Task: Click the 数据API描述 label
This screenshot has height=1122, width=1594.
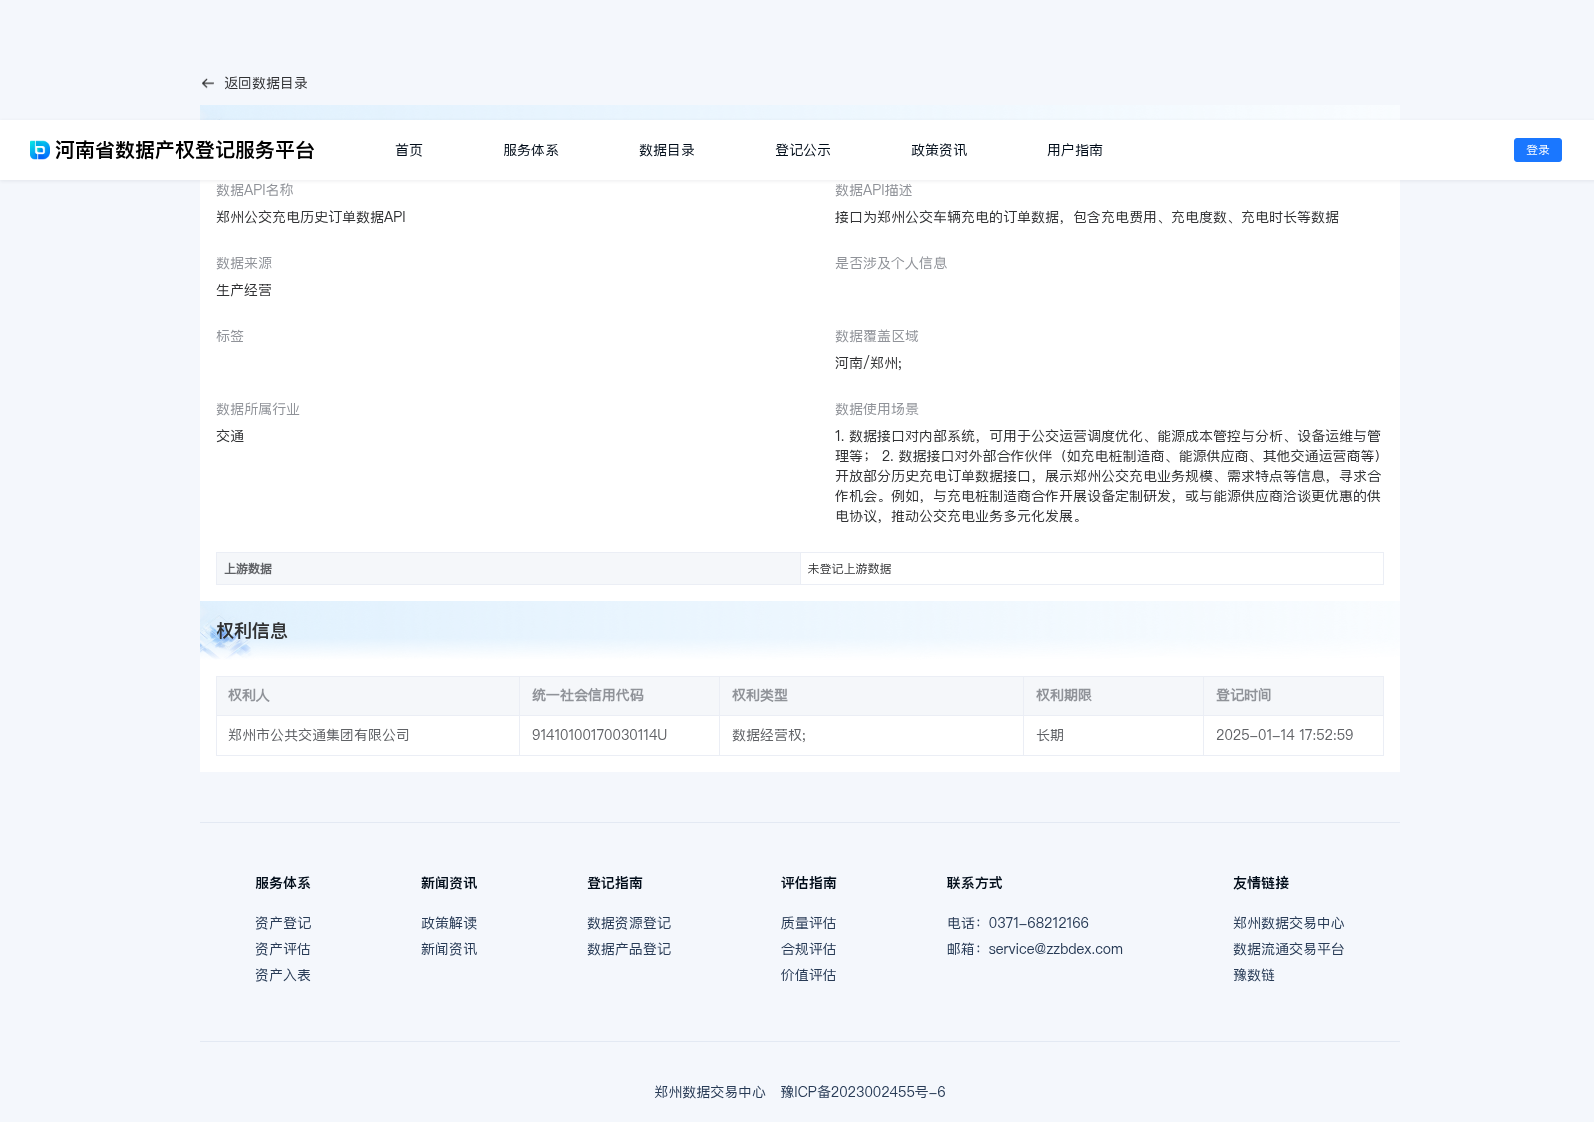Action: click(x=874, y=190)
